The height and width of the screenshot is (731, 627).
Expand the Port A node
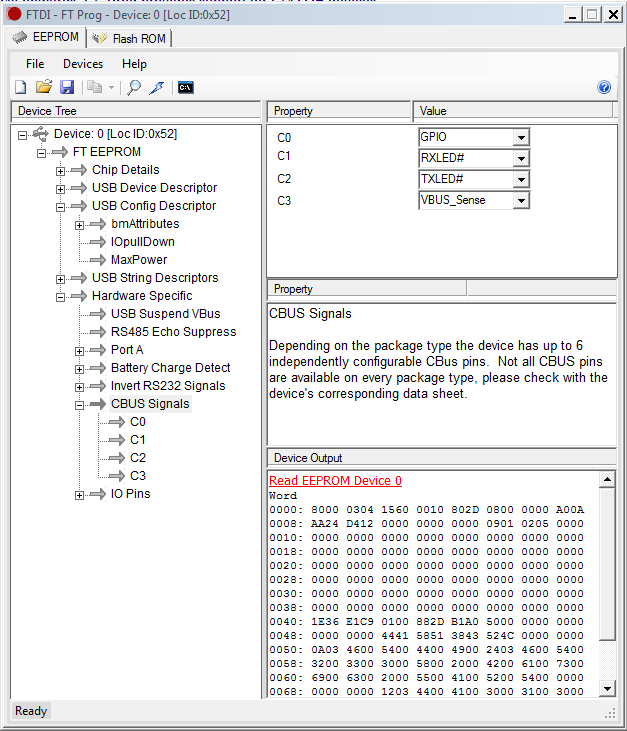pos(80,351)
